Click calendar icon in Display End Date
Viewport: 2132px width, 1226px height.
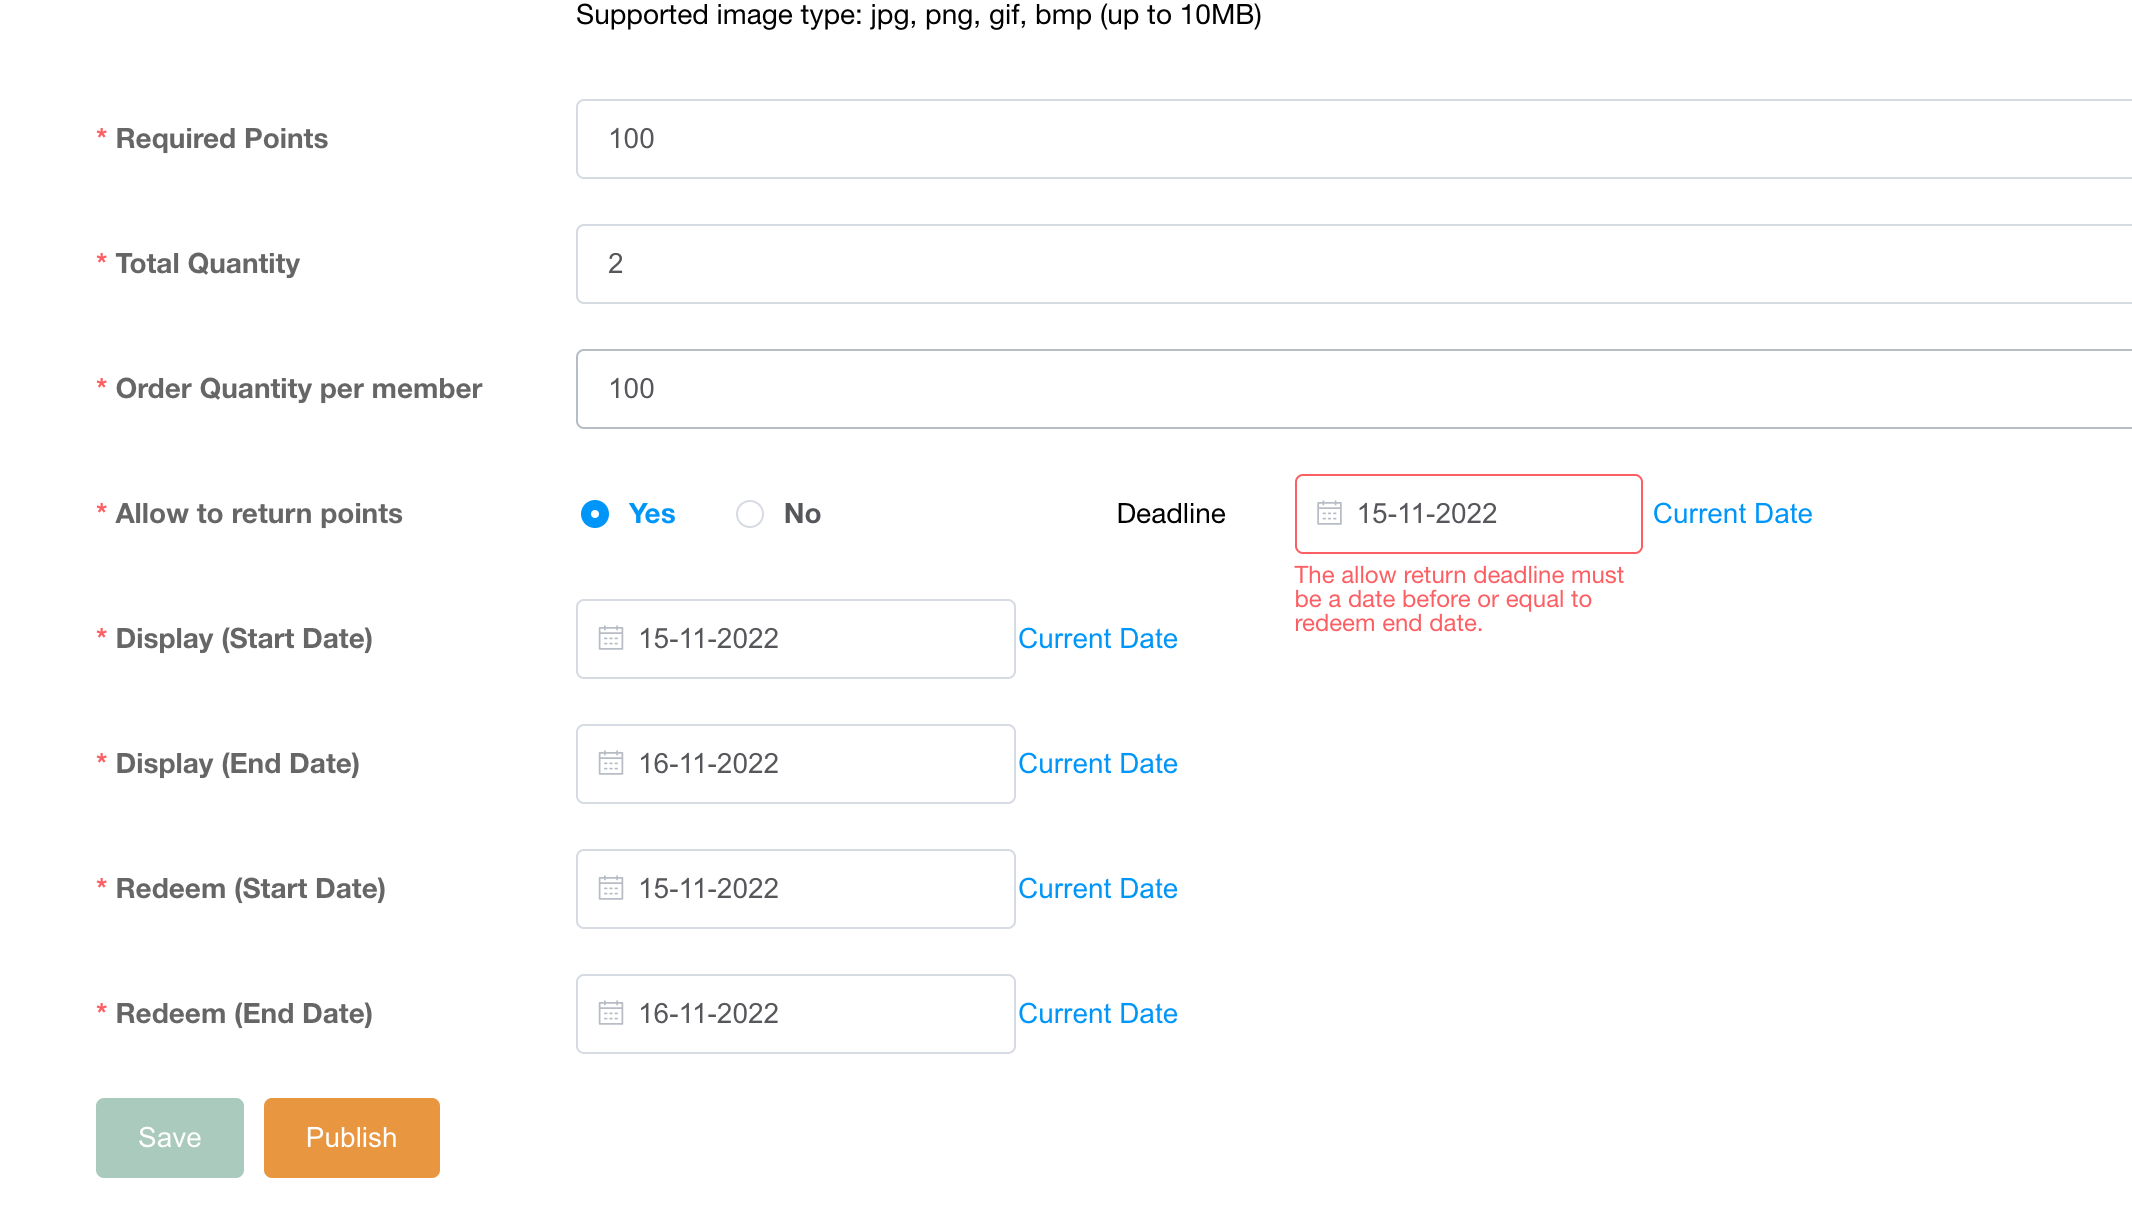tap(611, 763)
